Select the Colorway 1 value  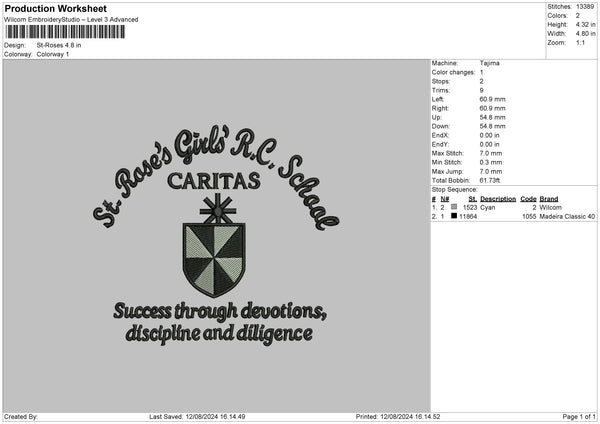point(53,54)
